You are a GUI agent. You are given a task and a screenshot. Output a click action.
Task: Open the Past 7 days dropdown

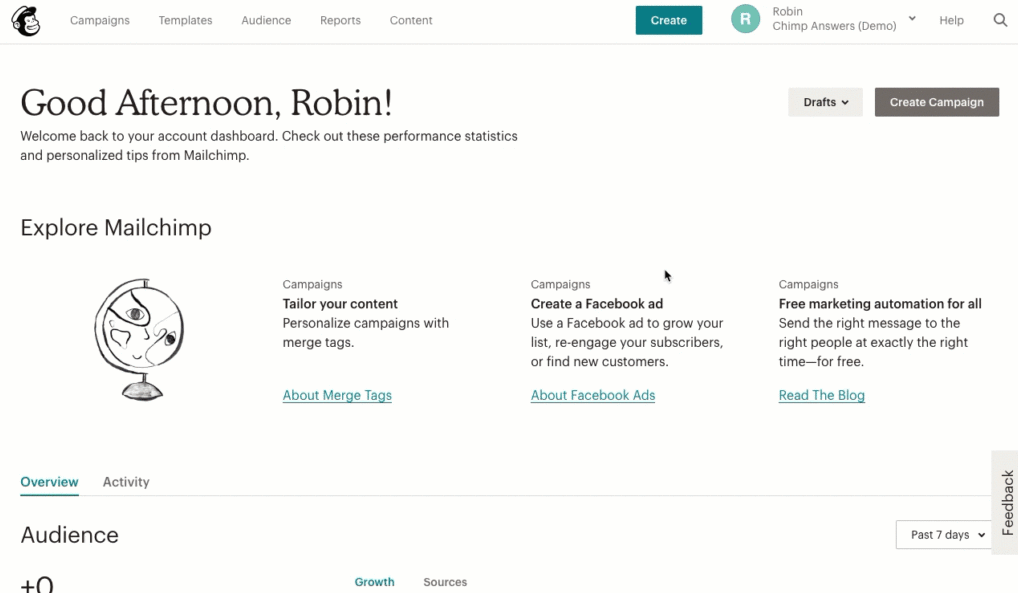click(x=941, y=534)
